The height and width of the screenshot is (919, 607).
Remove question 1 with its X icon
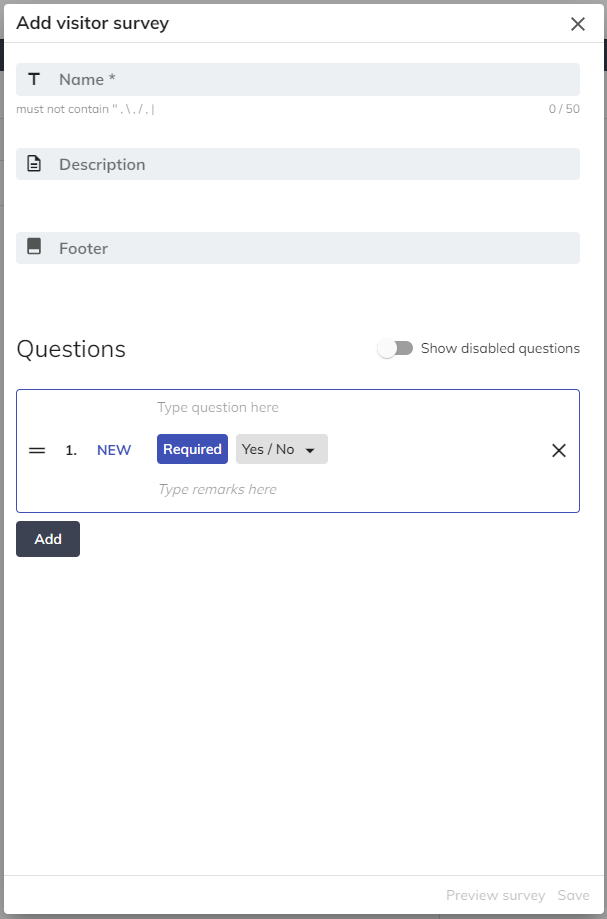[559, 450]
